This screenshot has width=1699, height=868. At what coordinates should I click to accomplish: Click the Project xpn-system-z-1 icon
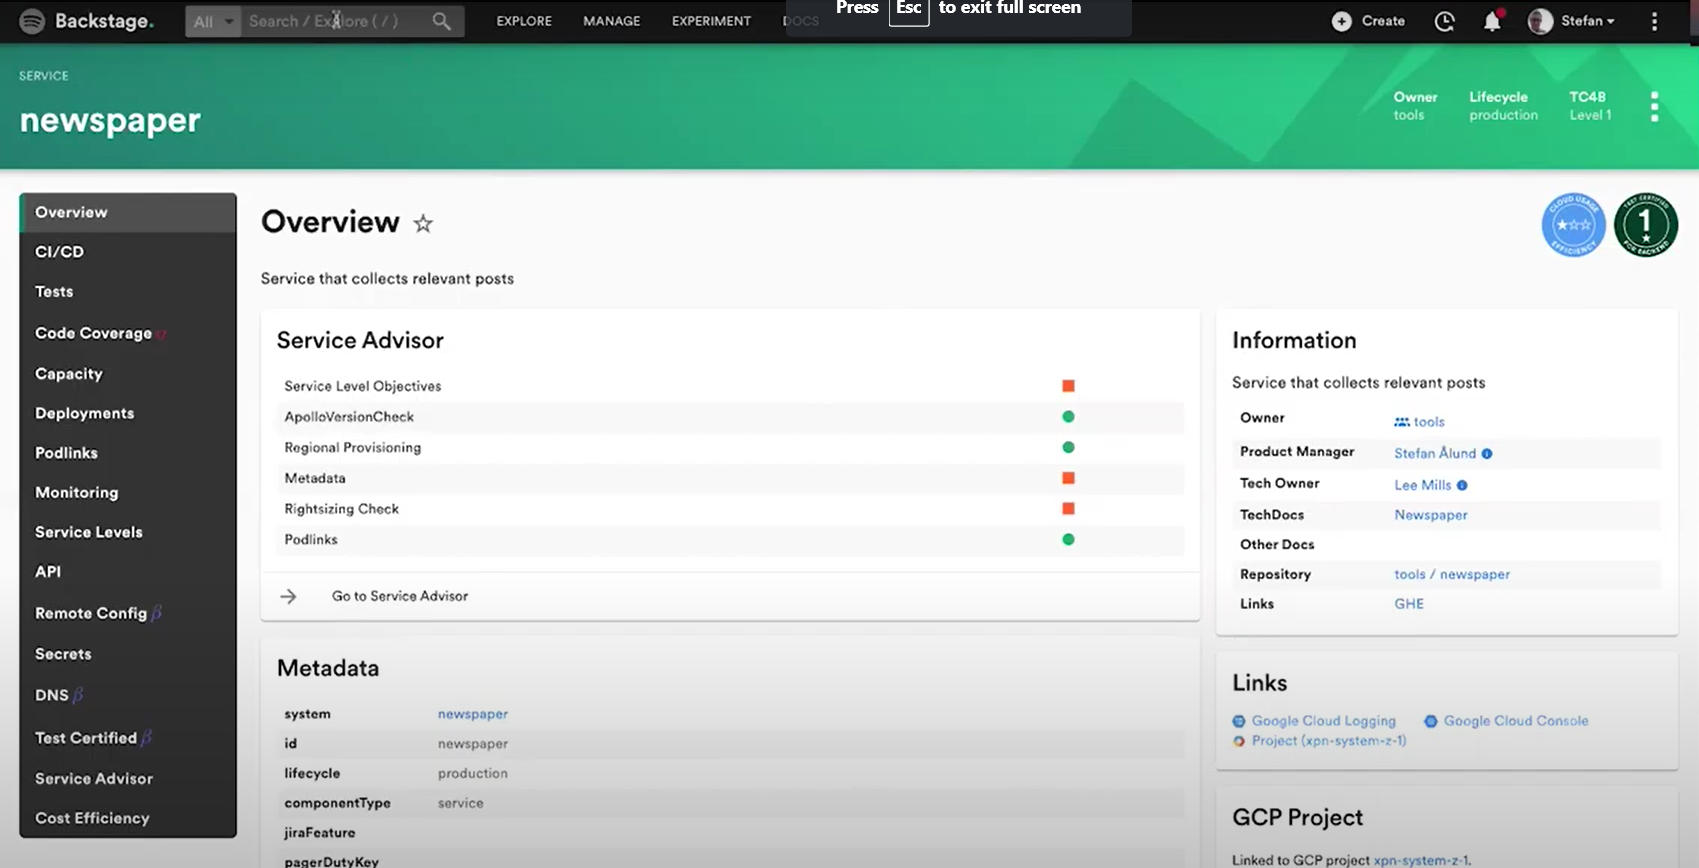pos(1239,741)
